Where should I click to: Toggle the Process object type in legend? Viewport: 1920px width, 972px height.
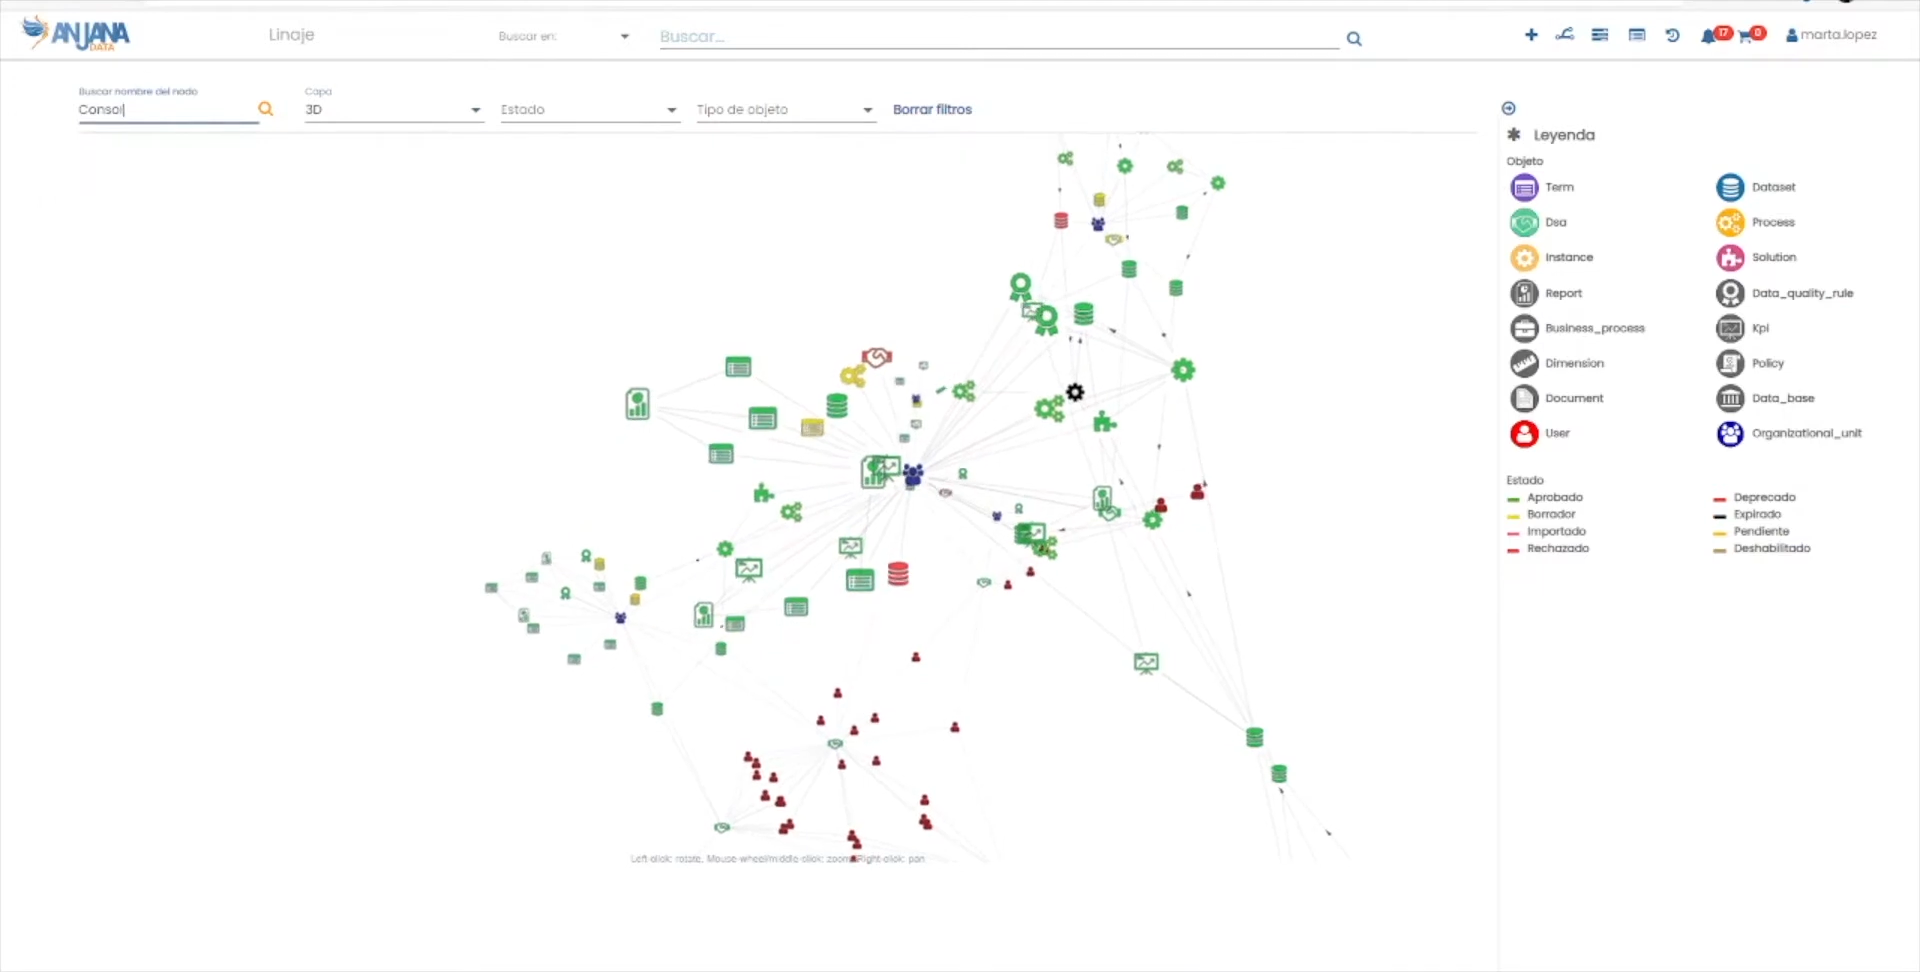[x=1730, y=222]
